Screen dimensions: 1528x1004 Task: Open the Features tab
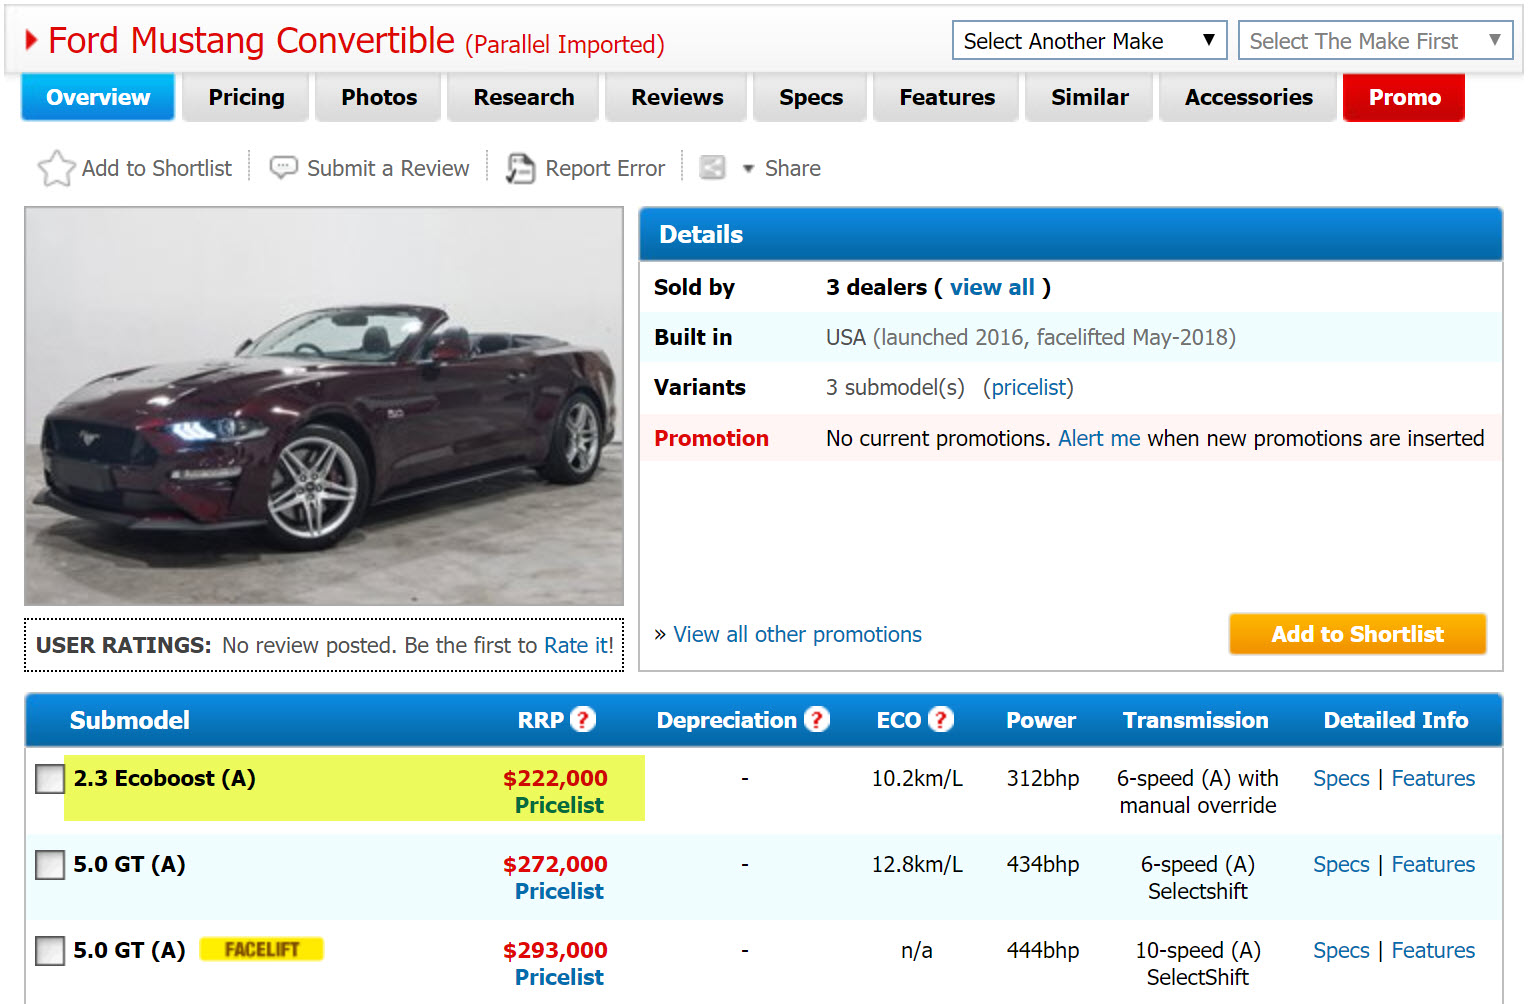[x=947, y=97]
